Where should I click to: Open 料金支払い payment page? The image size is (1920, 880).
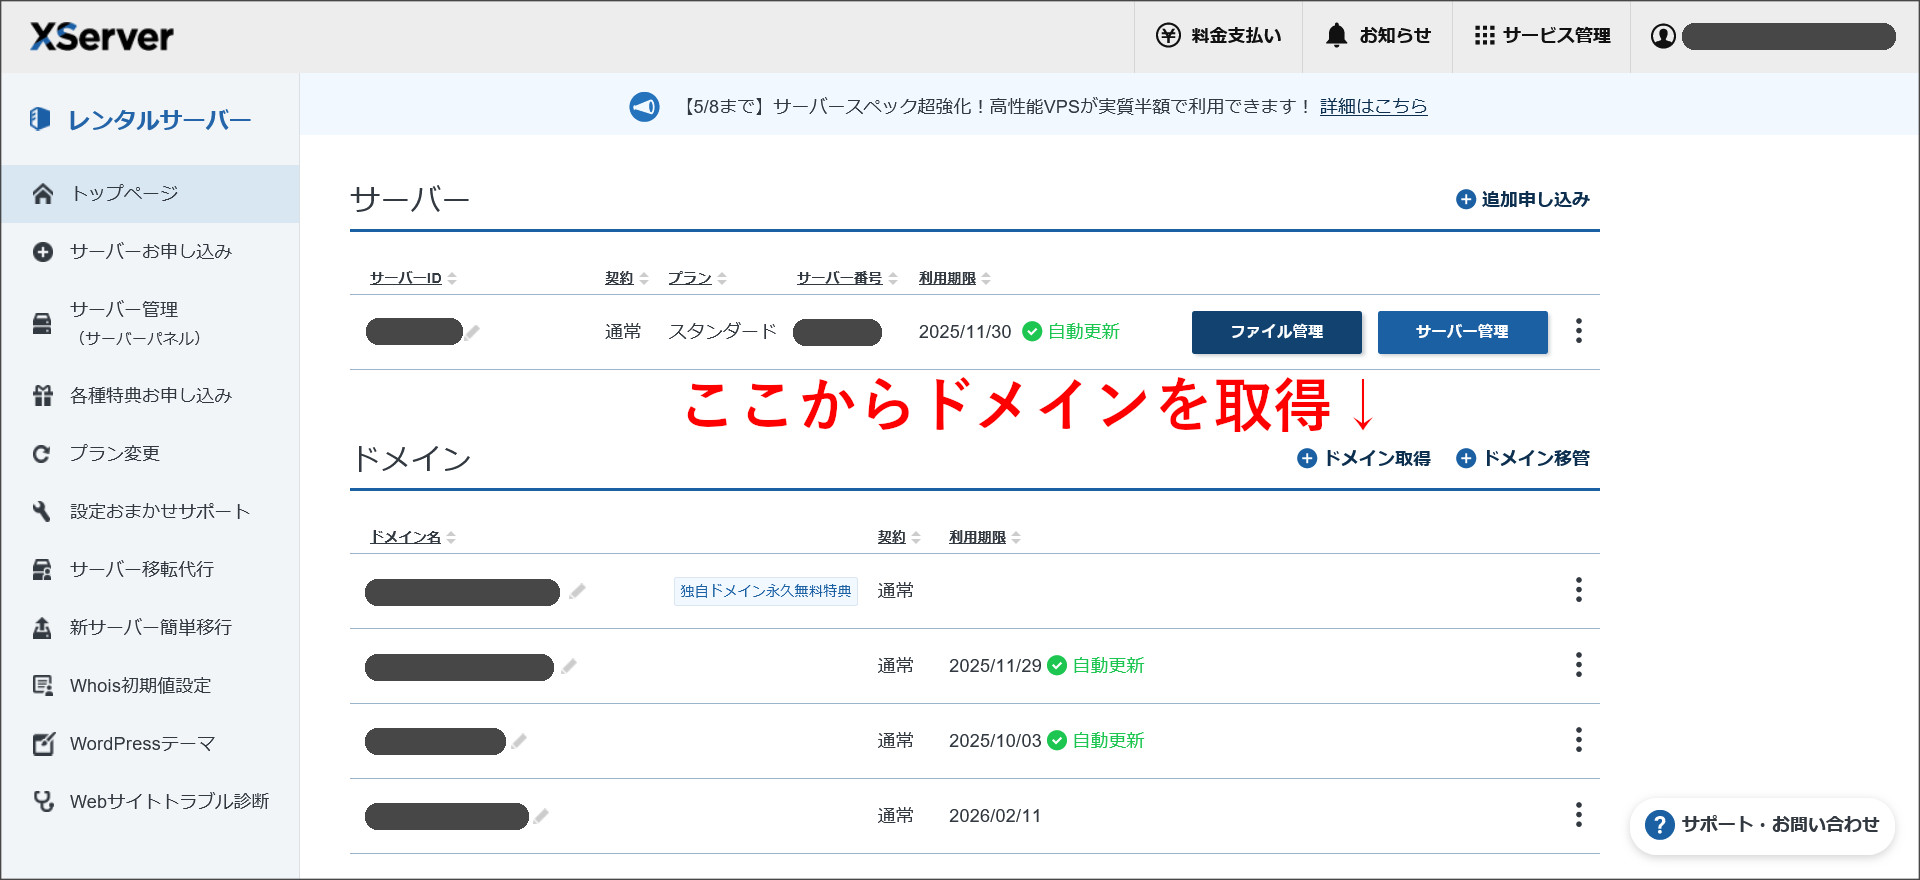[x=1218, y=36]
